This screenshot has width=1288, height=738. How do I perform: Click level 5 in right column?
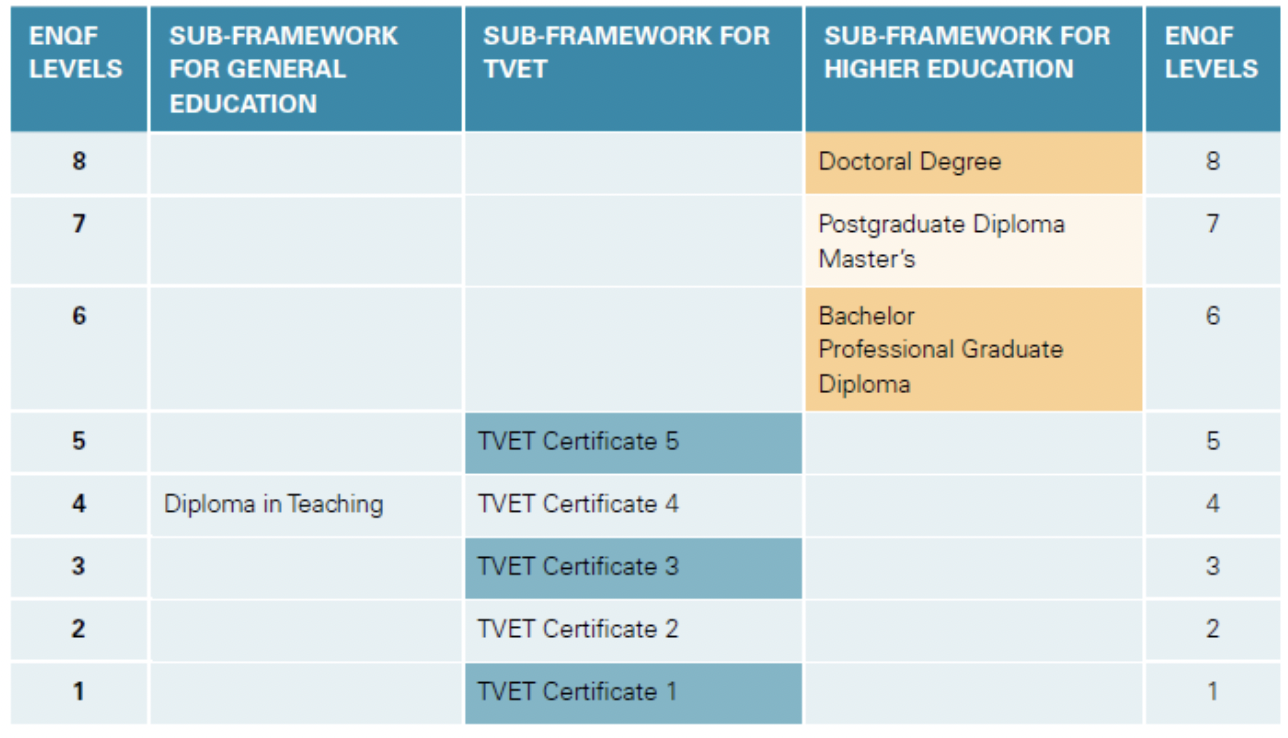coord(1212,441)
